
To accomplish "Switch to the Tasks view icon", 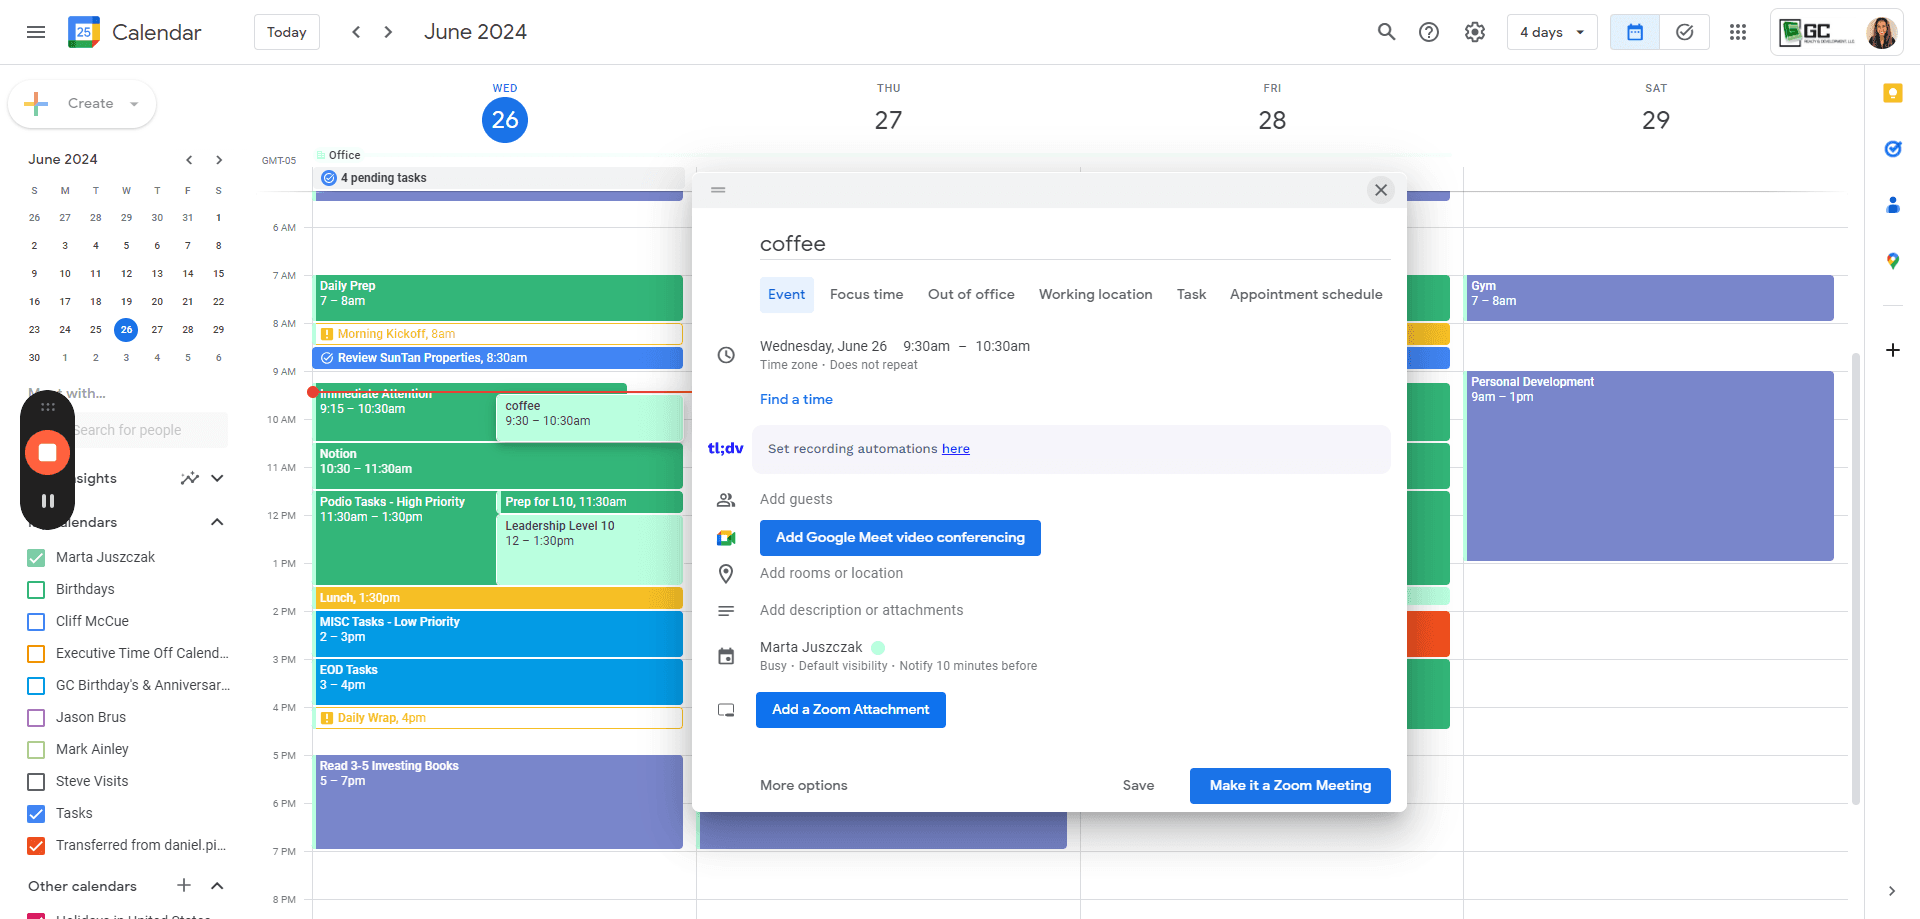I will [1685, 32].
